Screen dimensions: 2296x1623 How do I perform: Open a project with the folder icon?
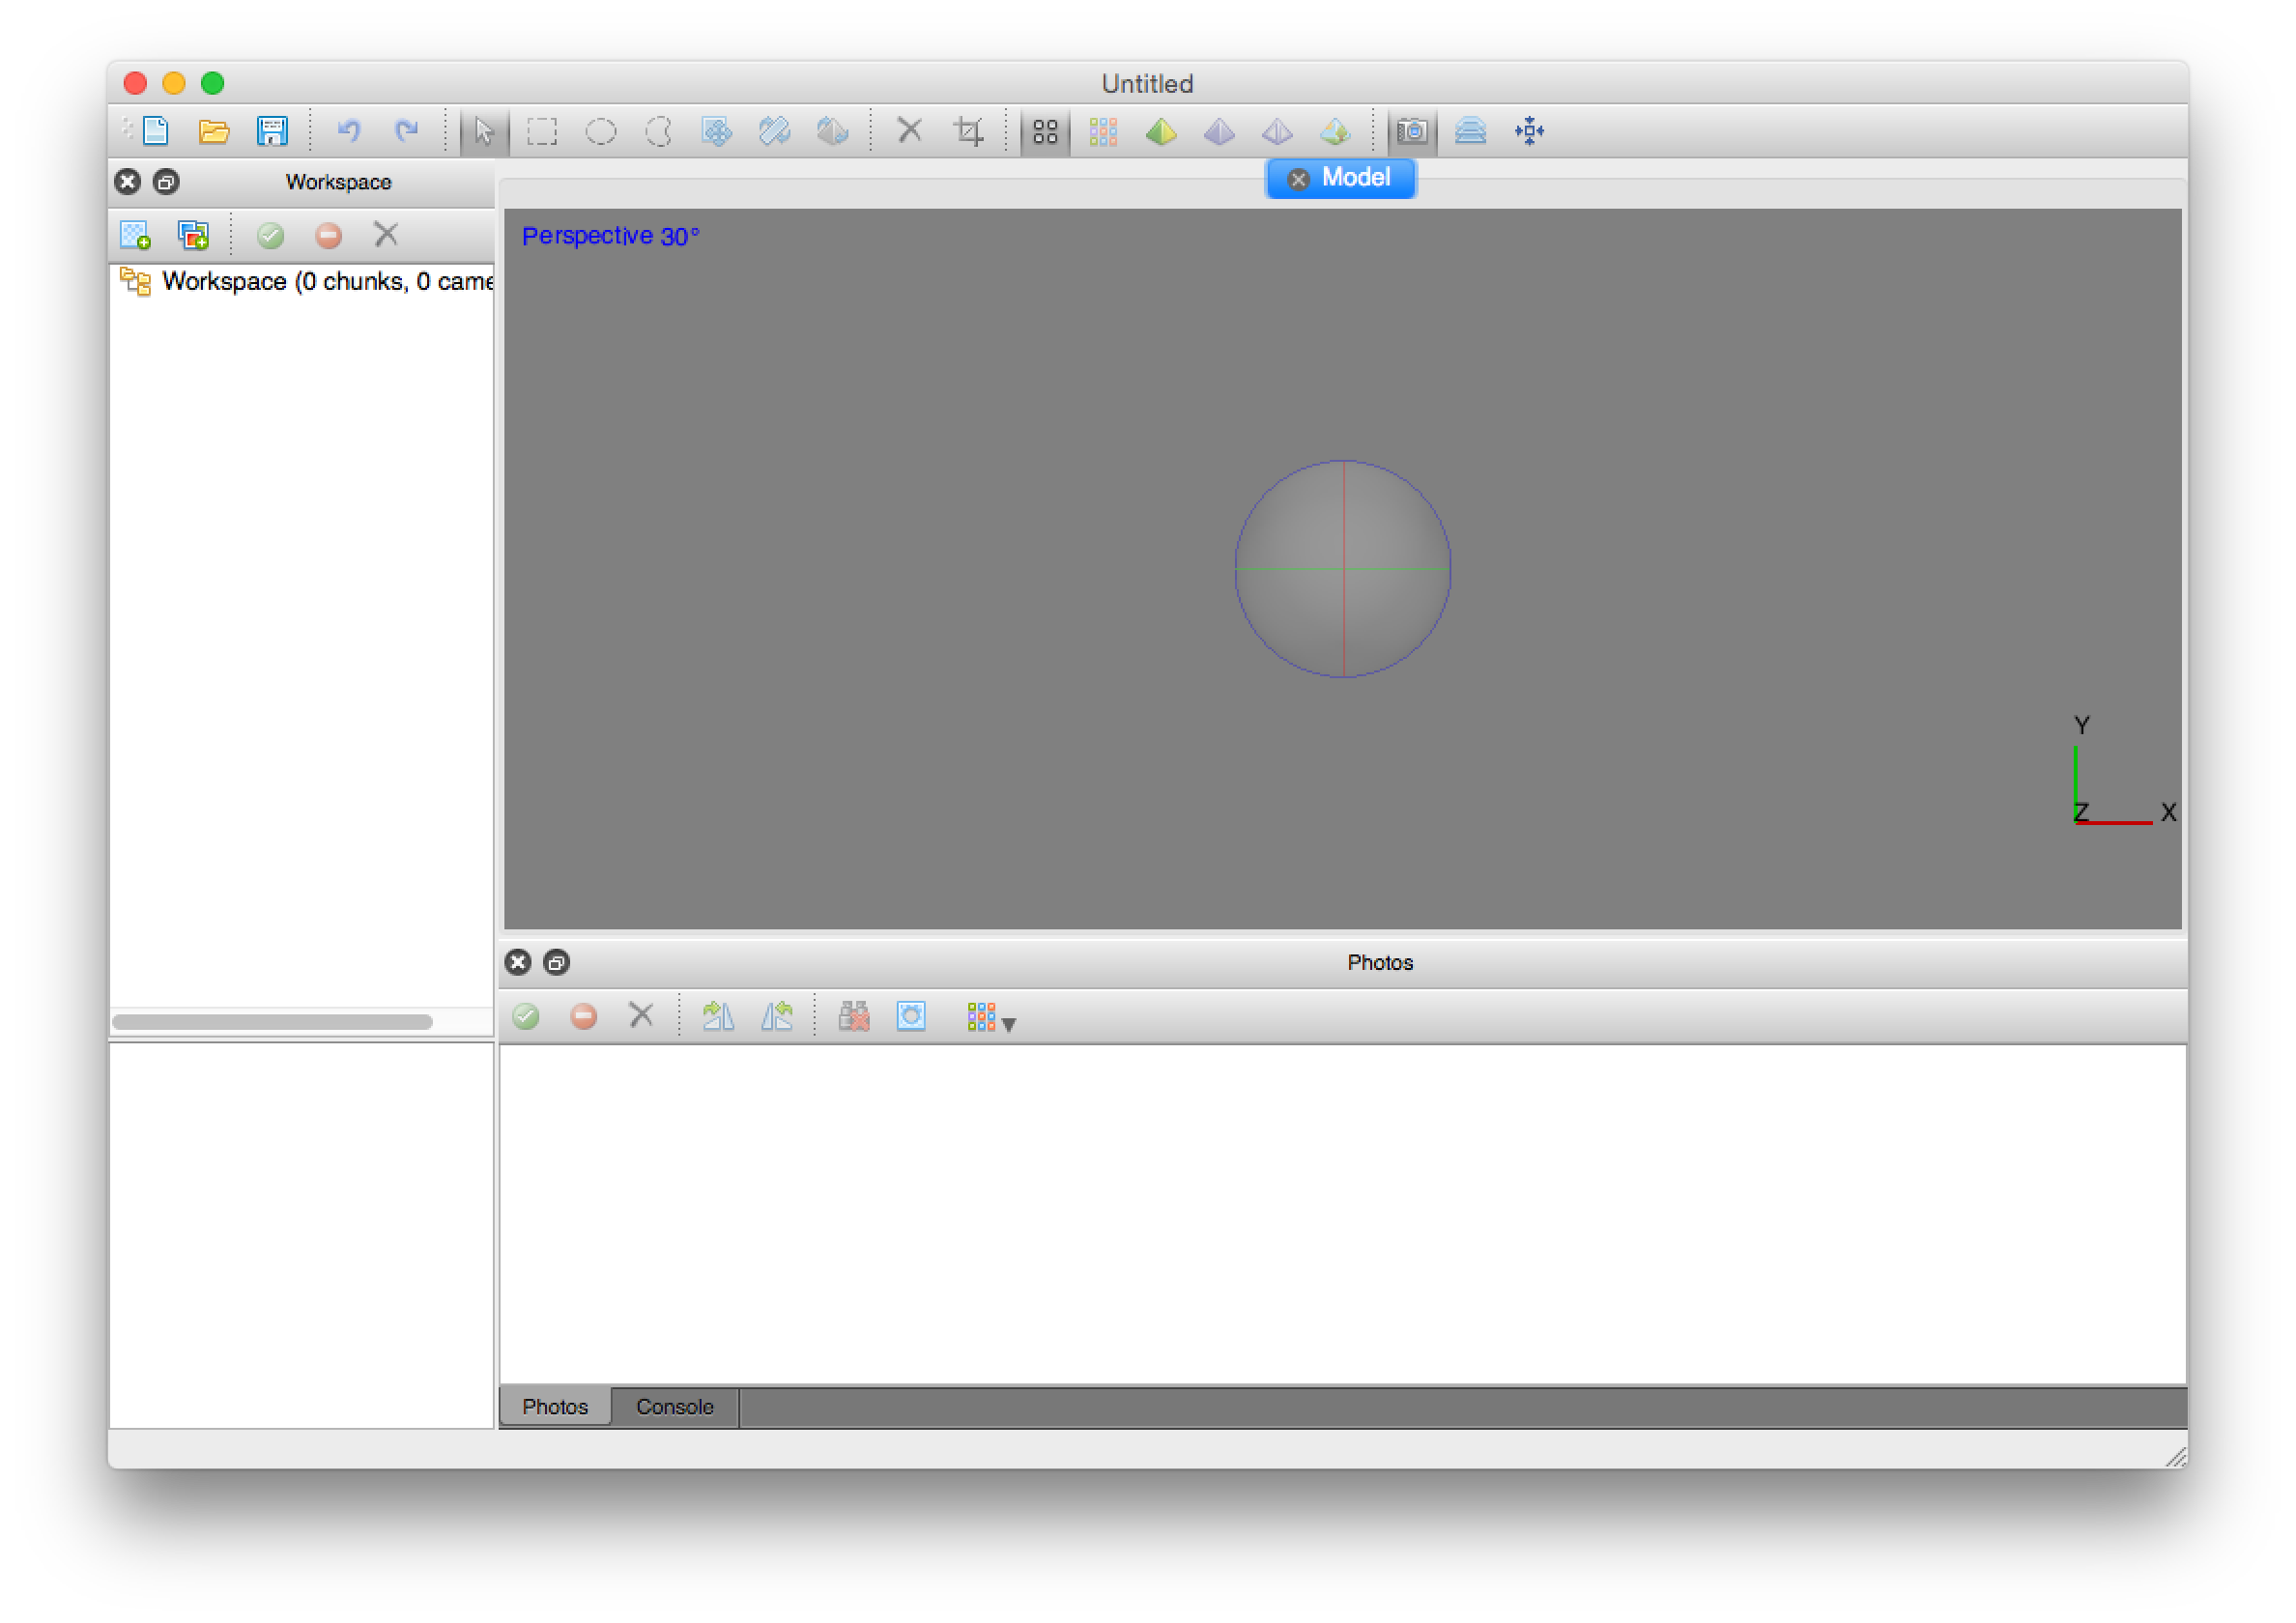(214, 131)
